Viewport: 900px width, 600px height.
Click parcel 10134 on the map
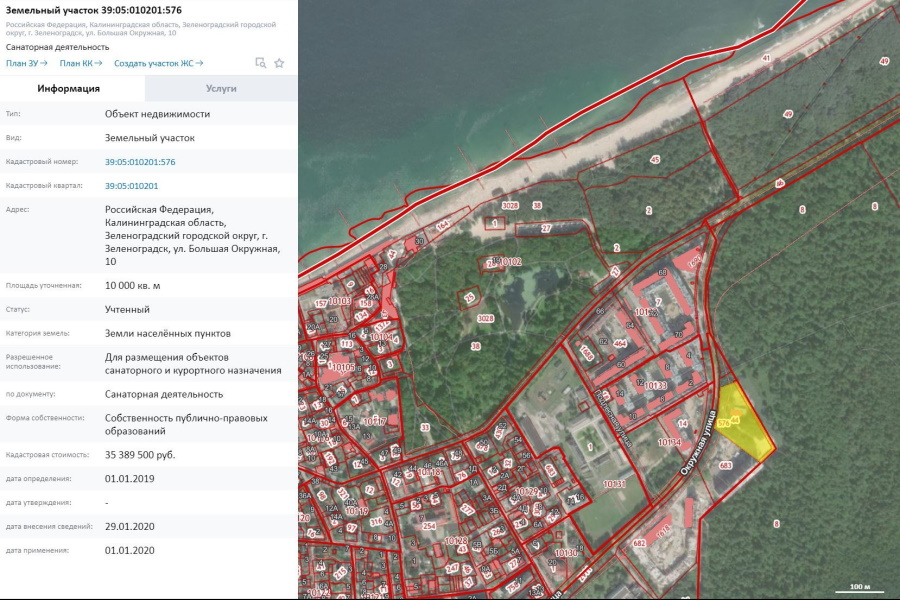click(x=669, y=442)
